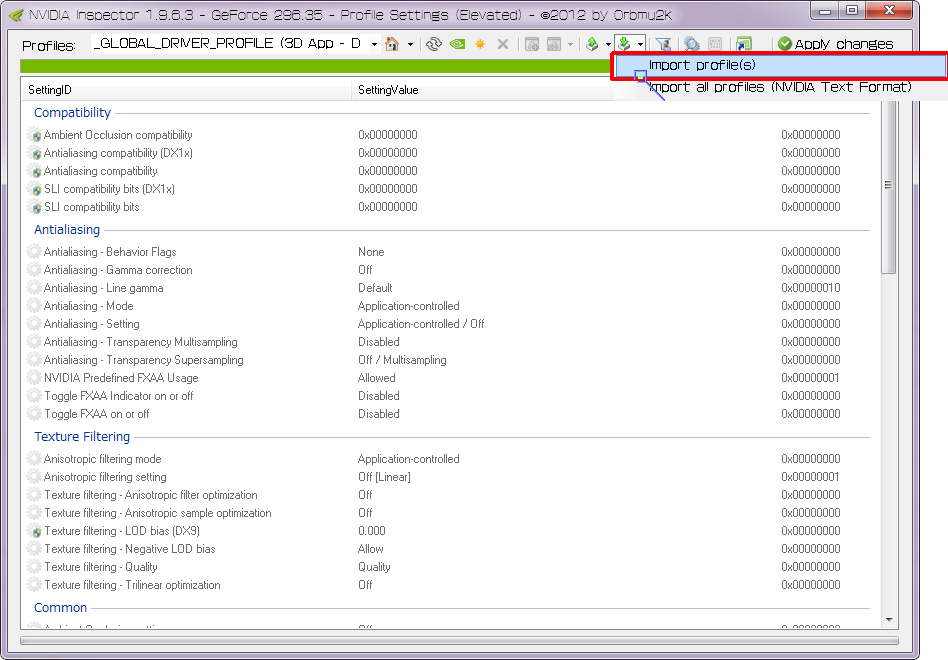This screenshot has height=660, width=948.
Task: Click the Compatibility group header
Action: (x=73, y=112)
